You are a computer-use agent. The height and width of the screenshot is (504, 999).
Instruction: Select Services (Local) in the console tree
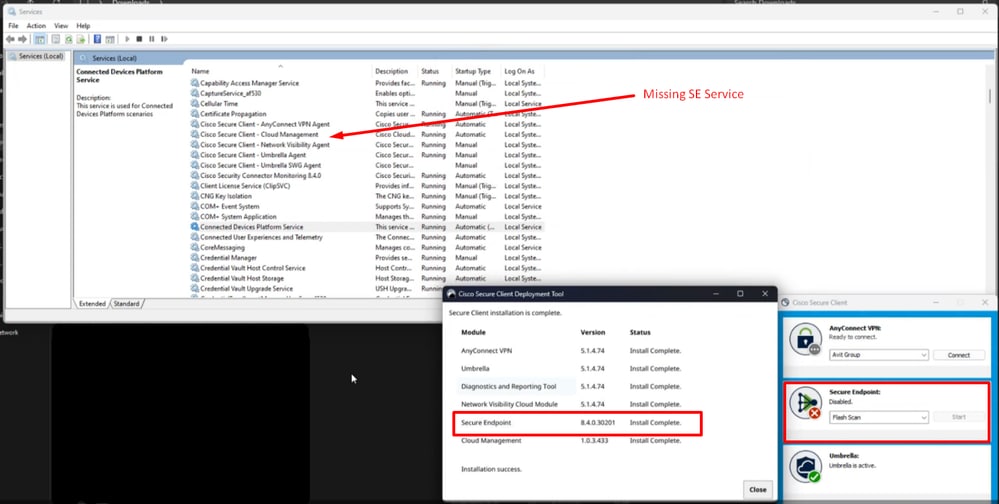click(x=37, y=56)
